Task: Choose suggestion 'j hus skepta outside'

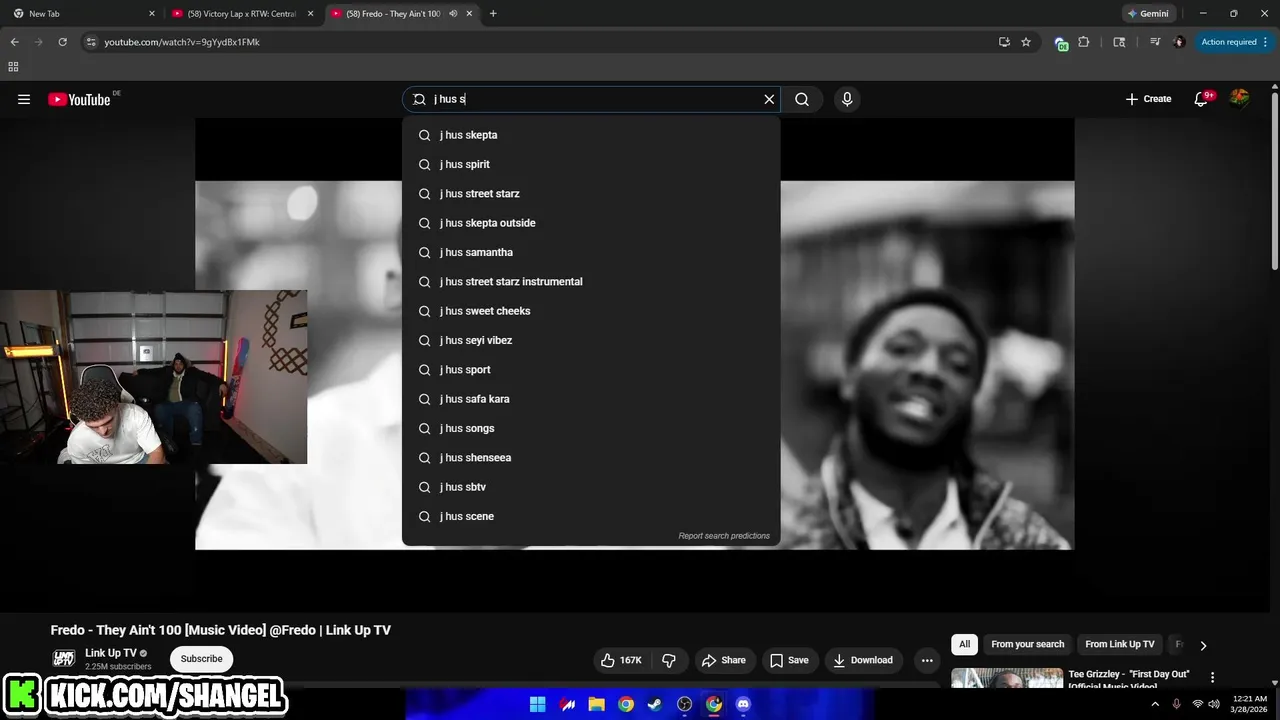Action: point(591,223)
